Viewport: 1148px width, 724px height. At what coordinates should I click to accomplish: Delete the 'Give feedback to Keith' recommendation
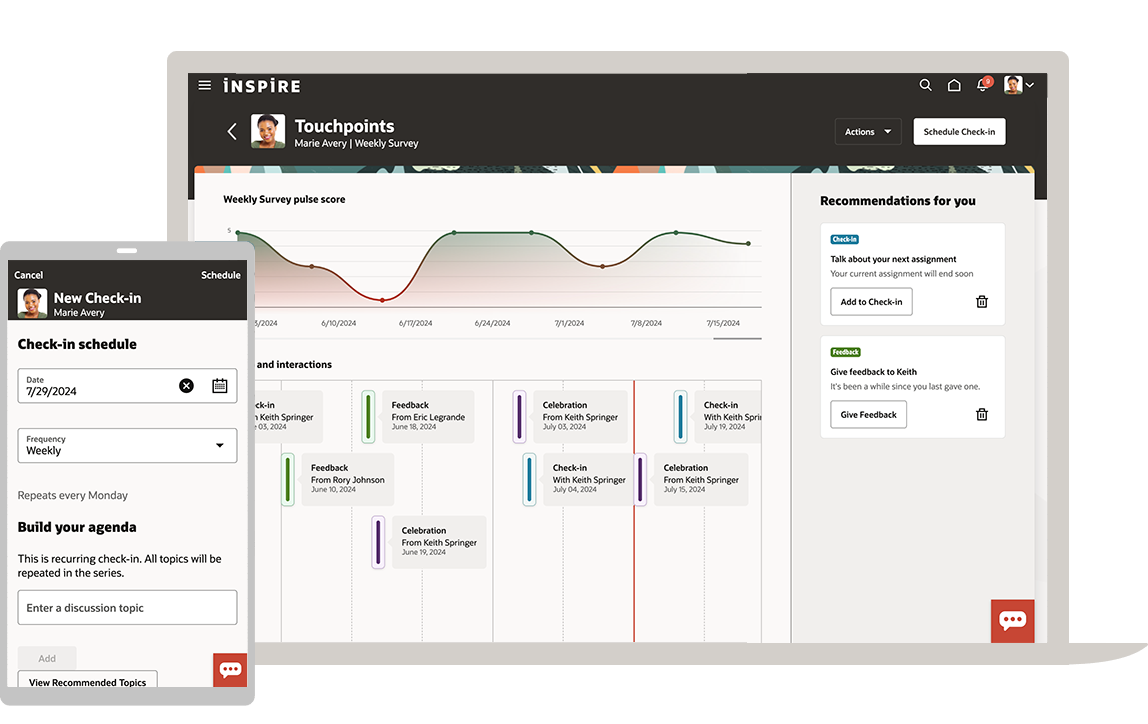(x=981, y=413)
